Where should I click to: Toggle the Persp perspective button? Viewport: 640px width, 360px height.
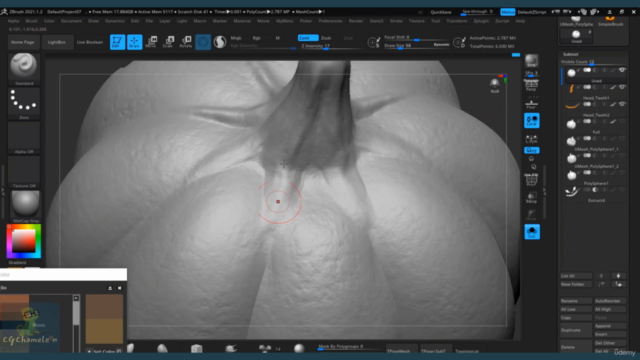(x=531, y=85)
